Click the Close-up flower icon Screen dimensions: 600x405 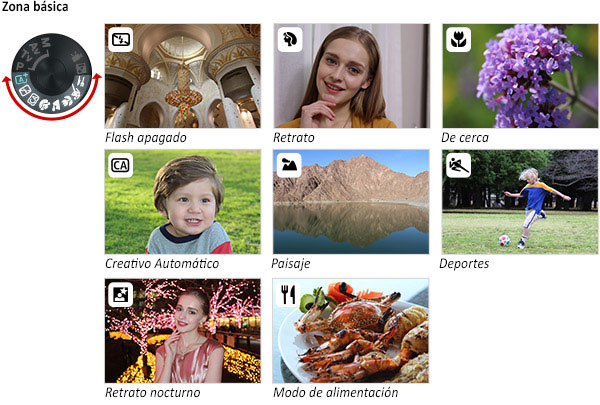point(458,39)
